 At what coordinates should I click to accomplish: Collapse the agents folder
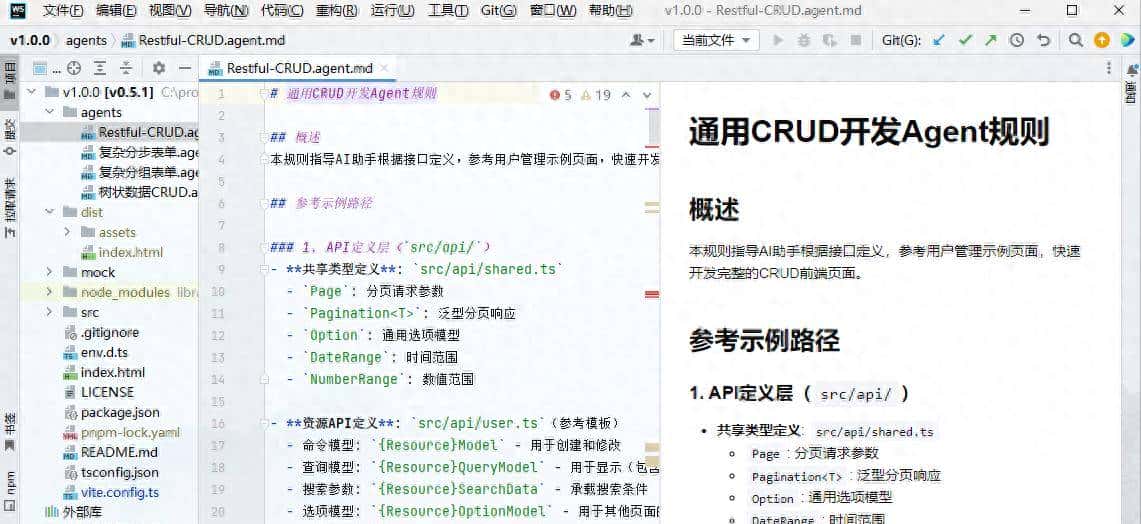[49, 112]
